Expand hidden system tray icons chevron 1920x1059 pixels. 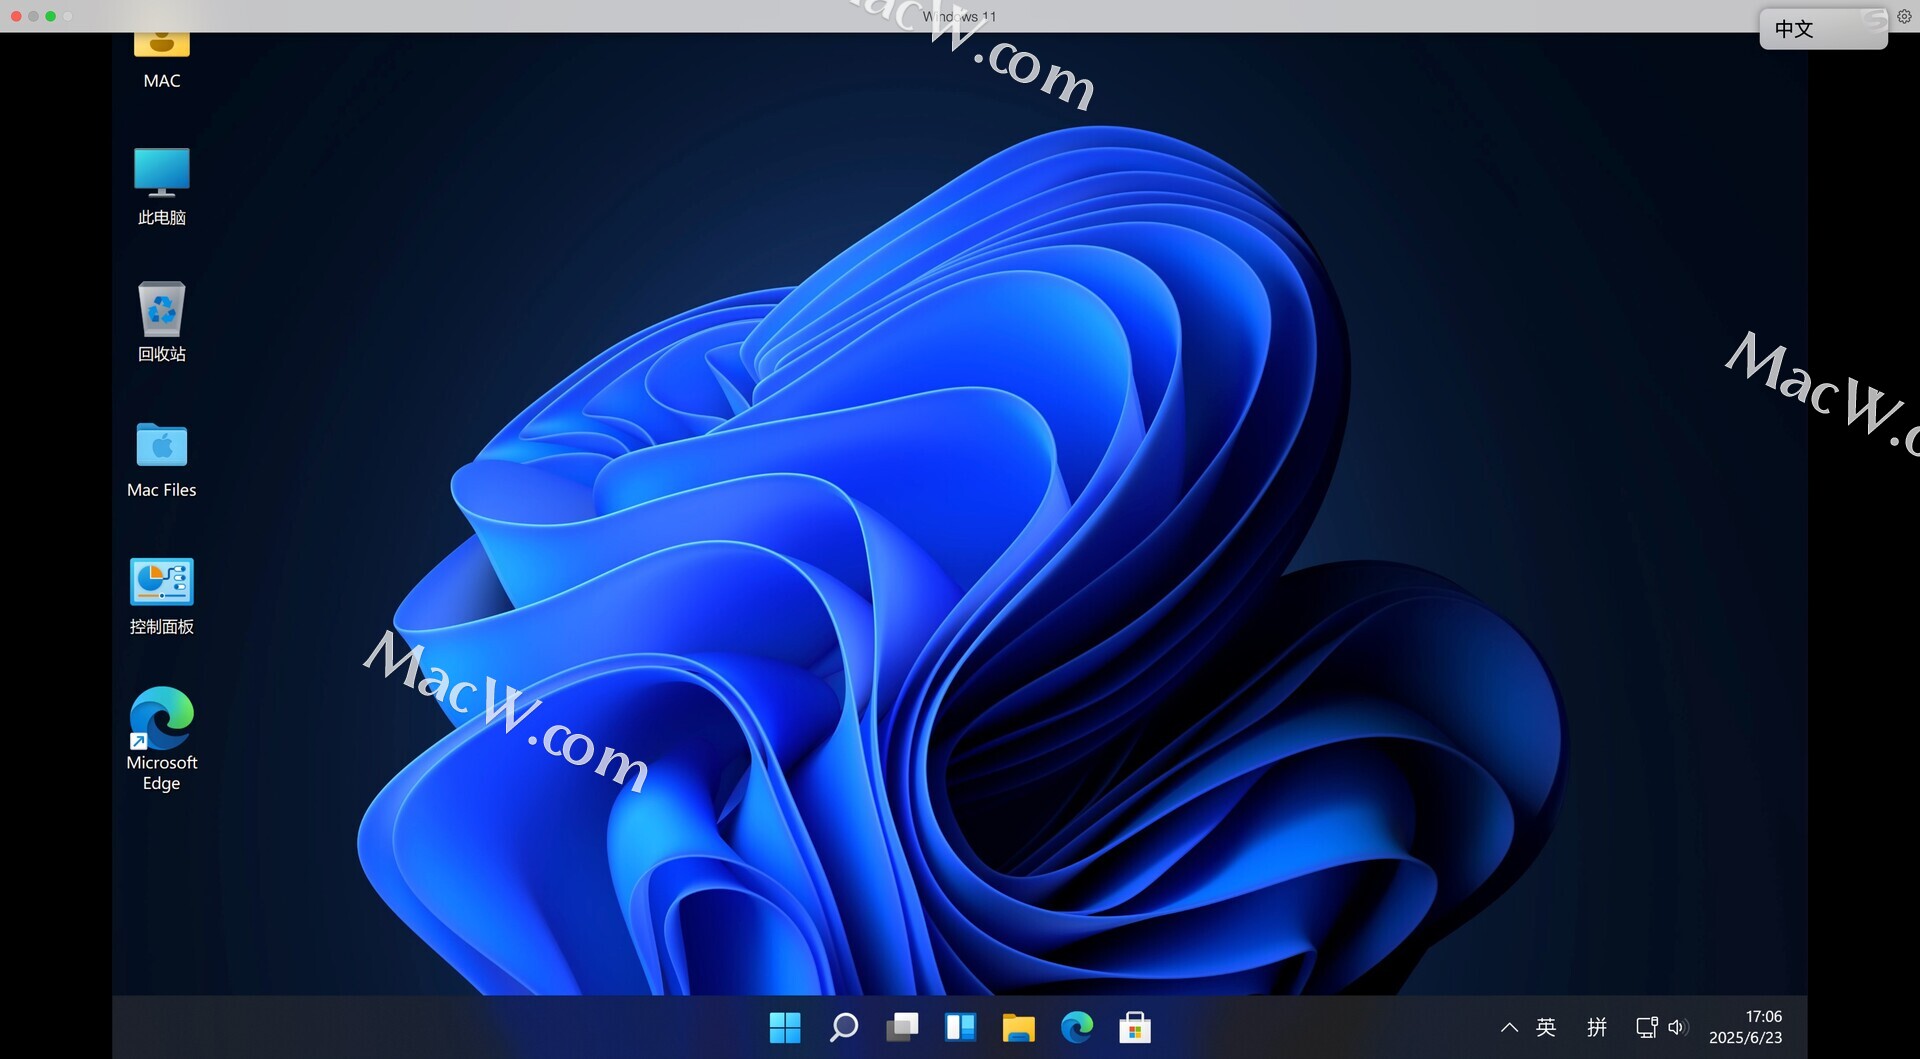pyautogui.click(x=1509, y=1027)
